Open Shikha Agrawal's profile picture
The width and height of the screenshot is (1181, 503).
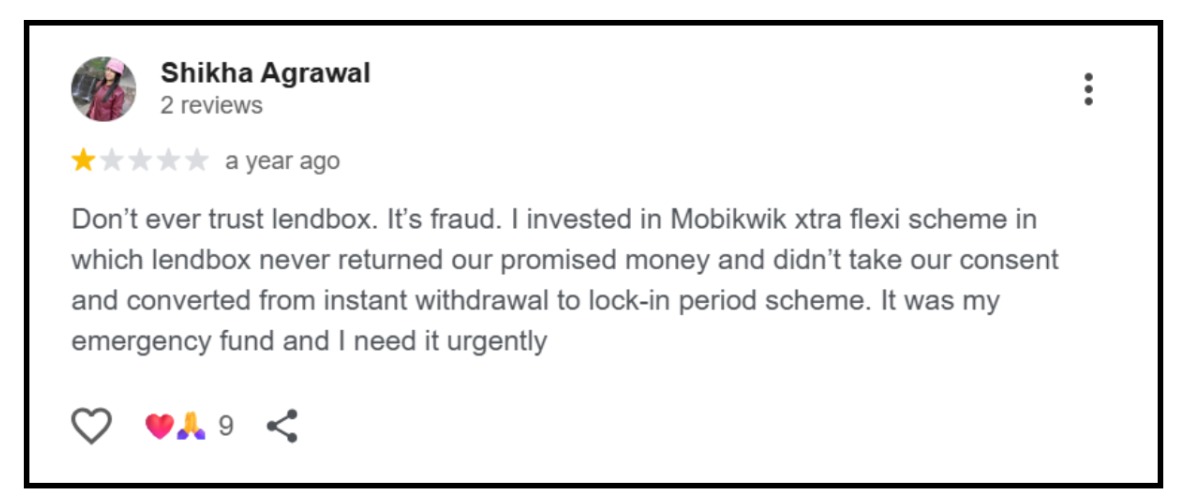click(103, 89)
